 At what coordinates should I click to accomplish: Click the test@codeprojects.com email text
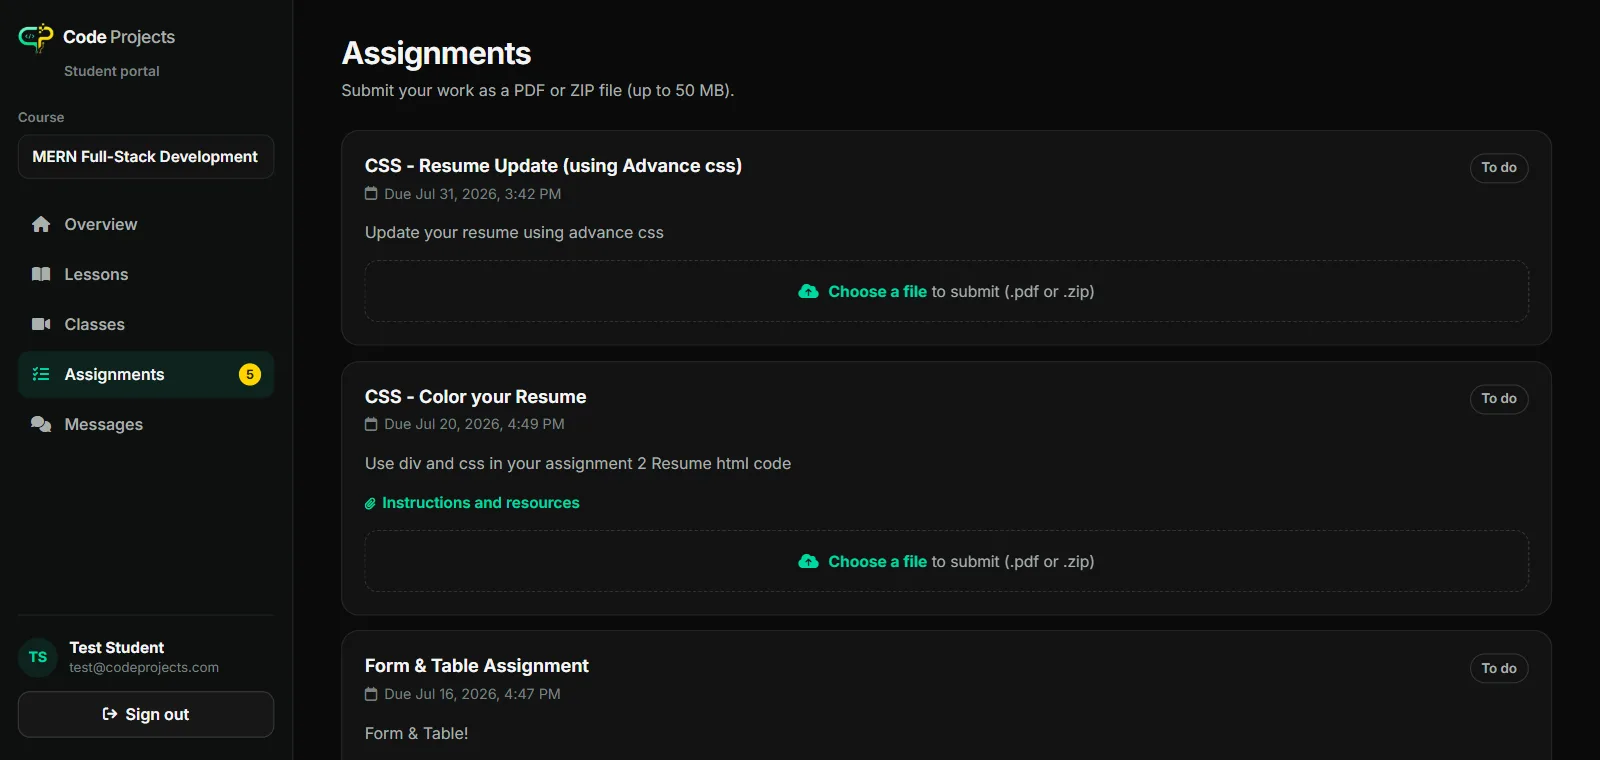[x=144, y=668]
